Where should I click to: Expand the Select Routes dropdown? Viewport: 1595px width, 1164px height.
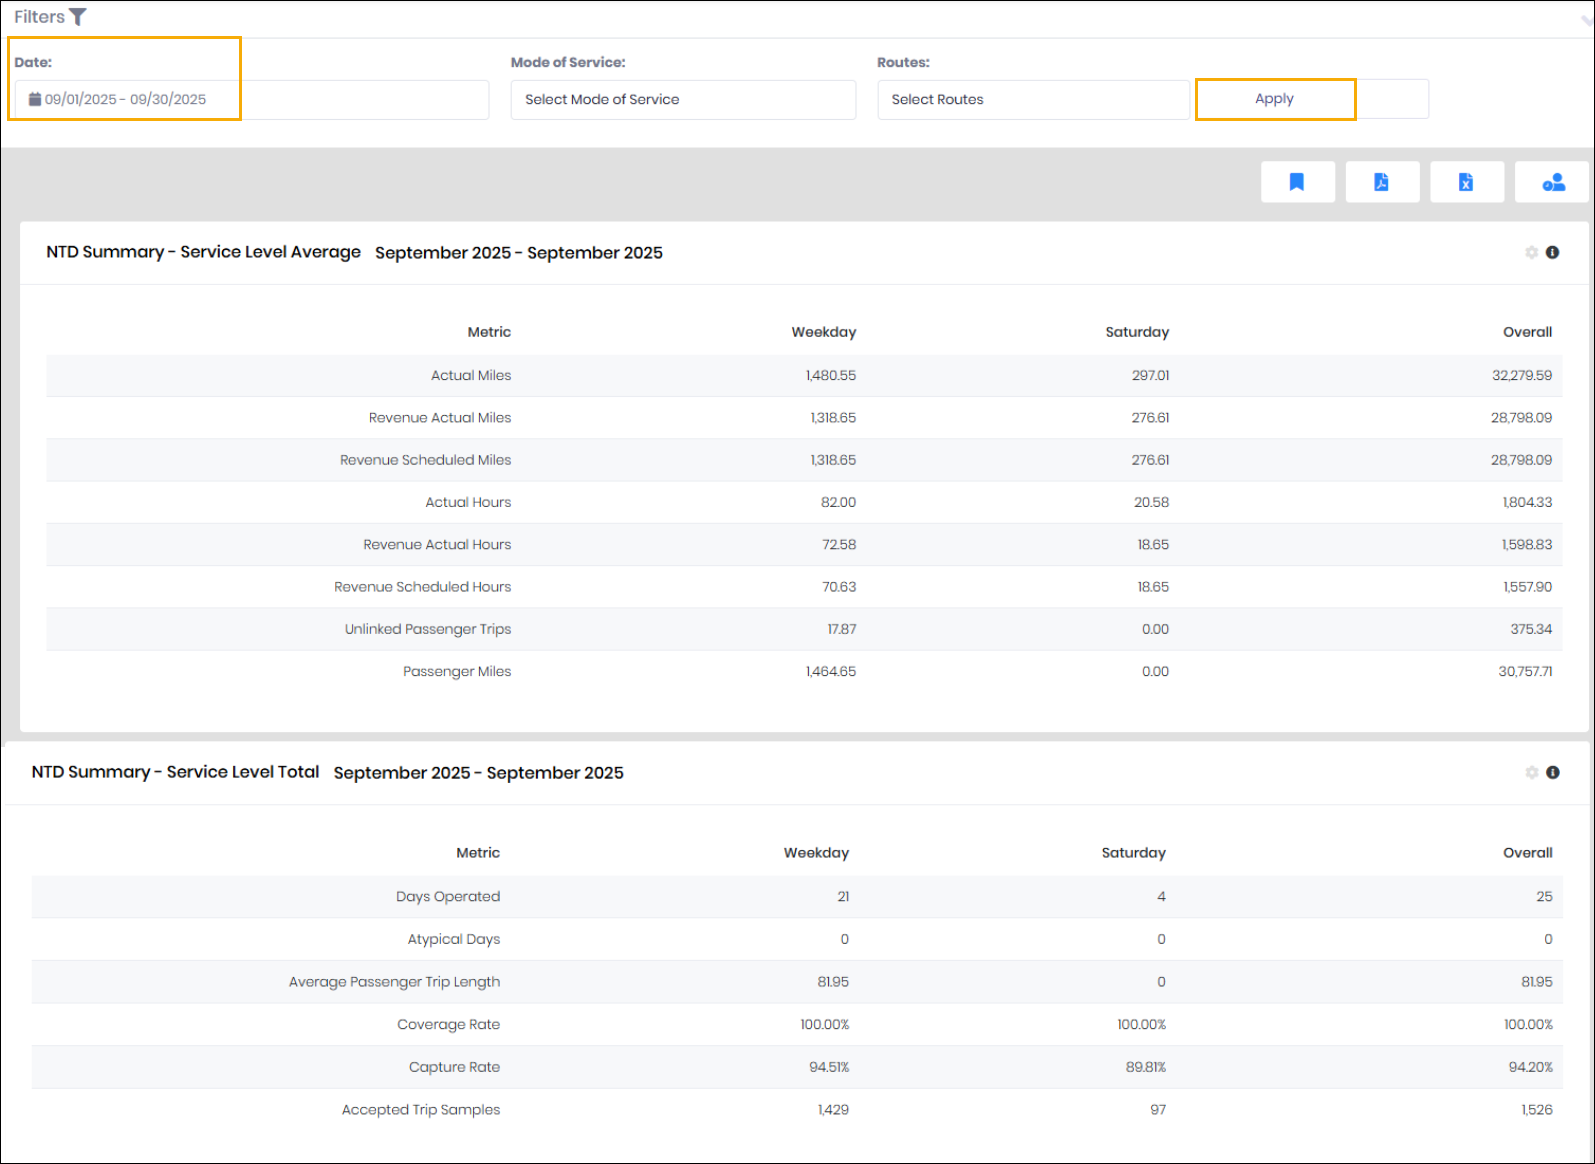coord(1032,100)
